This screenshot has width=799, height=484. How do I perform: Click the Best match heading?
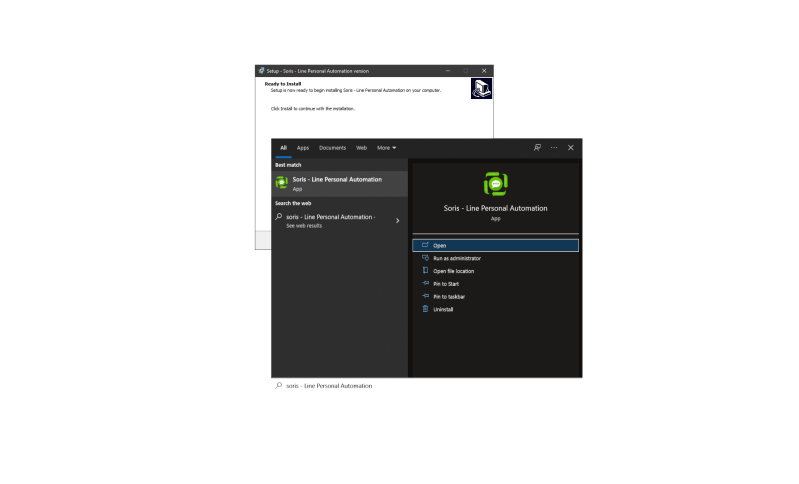point(288,165)
